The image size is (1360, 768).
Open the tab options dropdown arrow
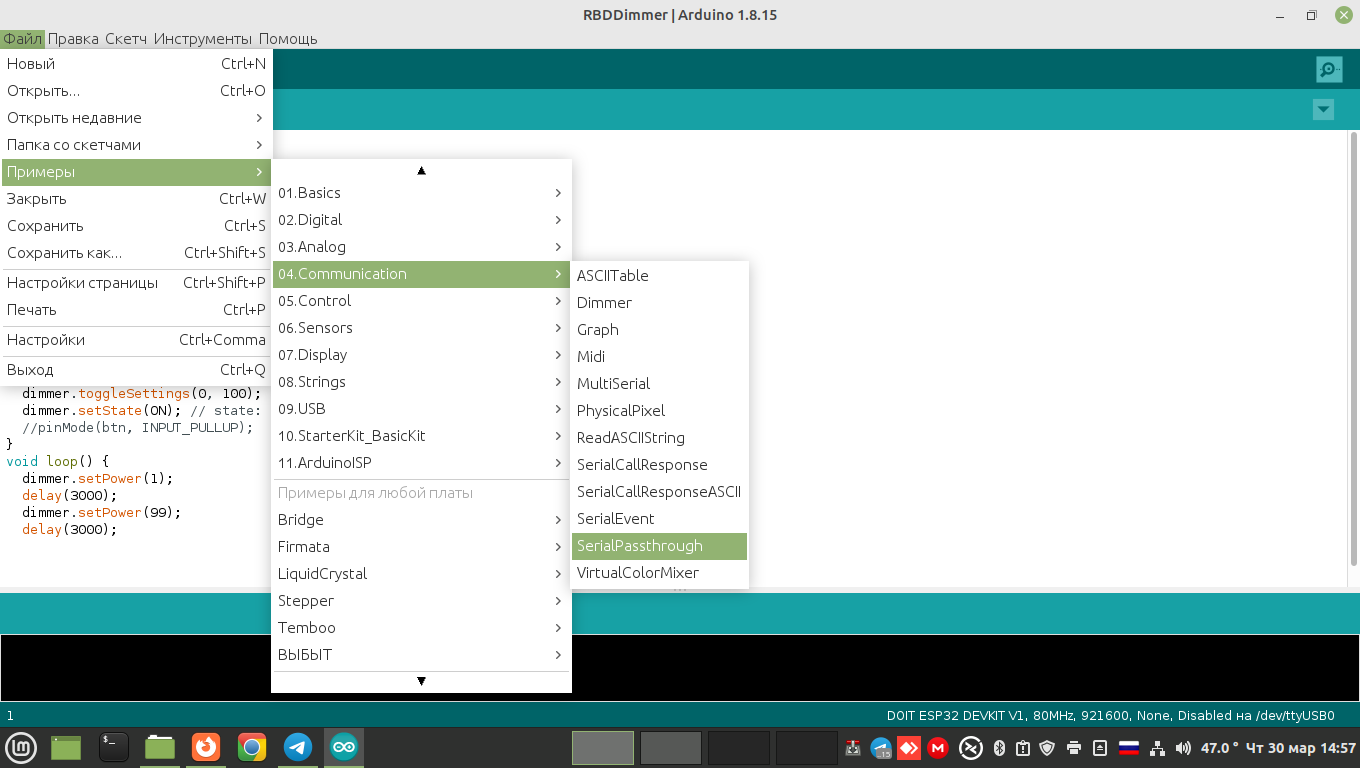coord(1323,109)
